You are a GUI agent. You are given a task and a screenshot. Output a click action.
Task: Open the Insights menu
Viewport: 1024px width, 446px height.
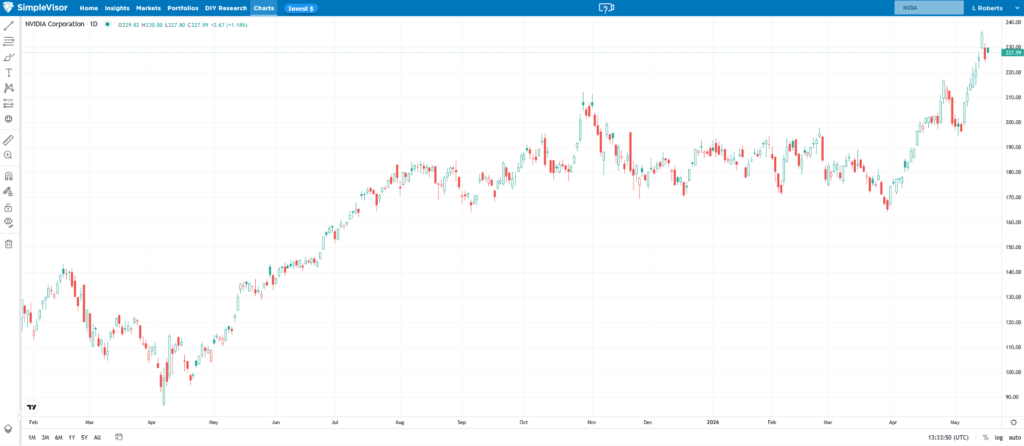tap(117, 8)
